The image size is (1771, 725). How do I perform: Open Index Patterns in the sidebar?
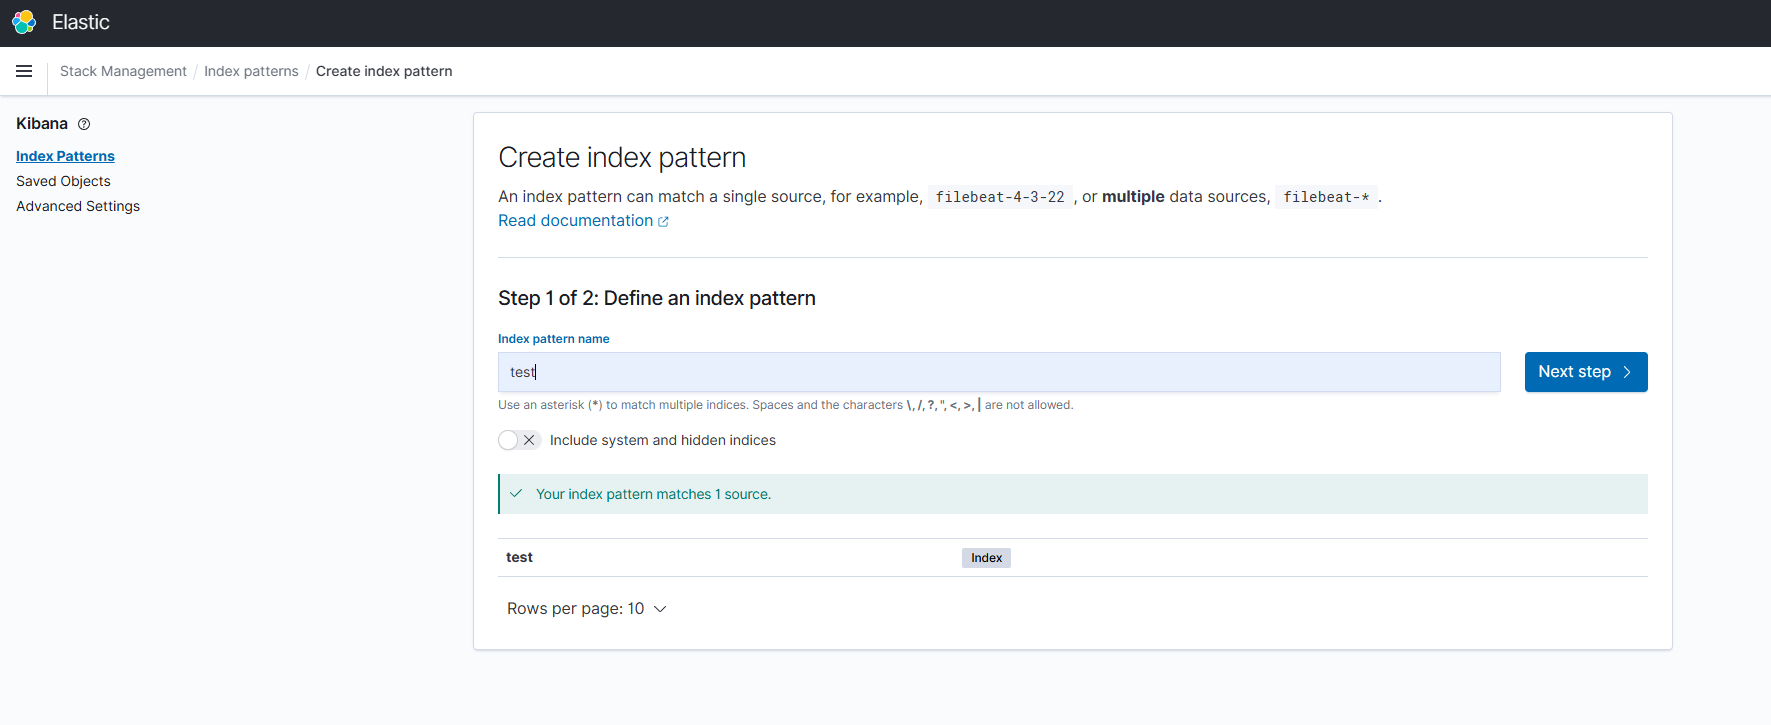(65, 156)
